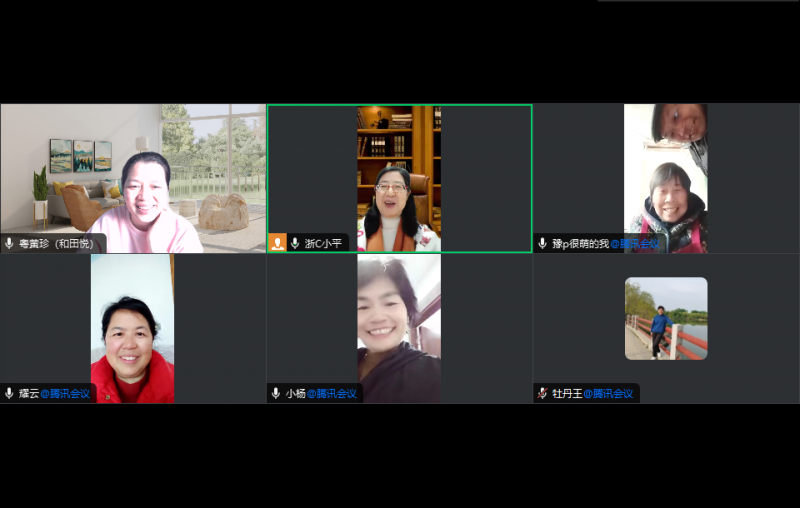Select the 粤黄珍（和田悦）name label
The height and width of the screenshot is (508, 800).
point(58,243)
